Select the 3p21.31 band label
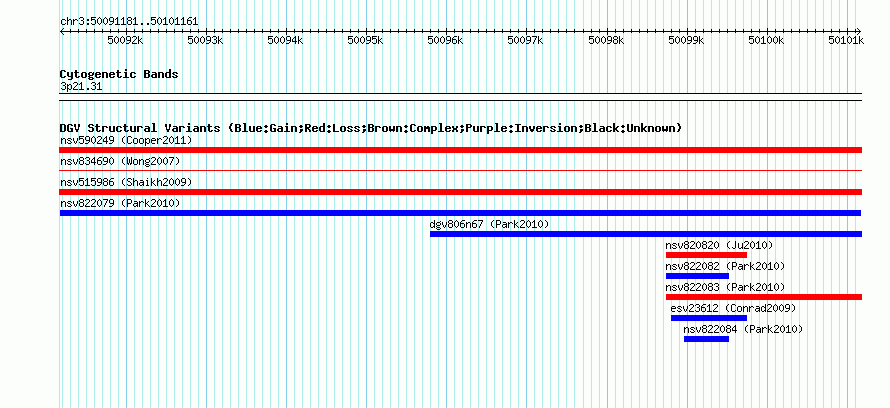890x408 pixels. point(81,86)
